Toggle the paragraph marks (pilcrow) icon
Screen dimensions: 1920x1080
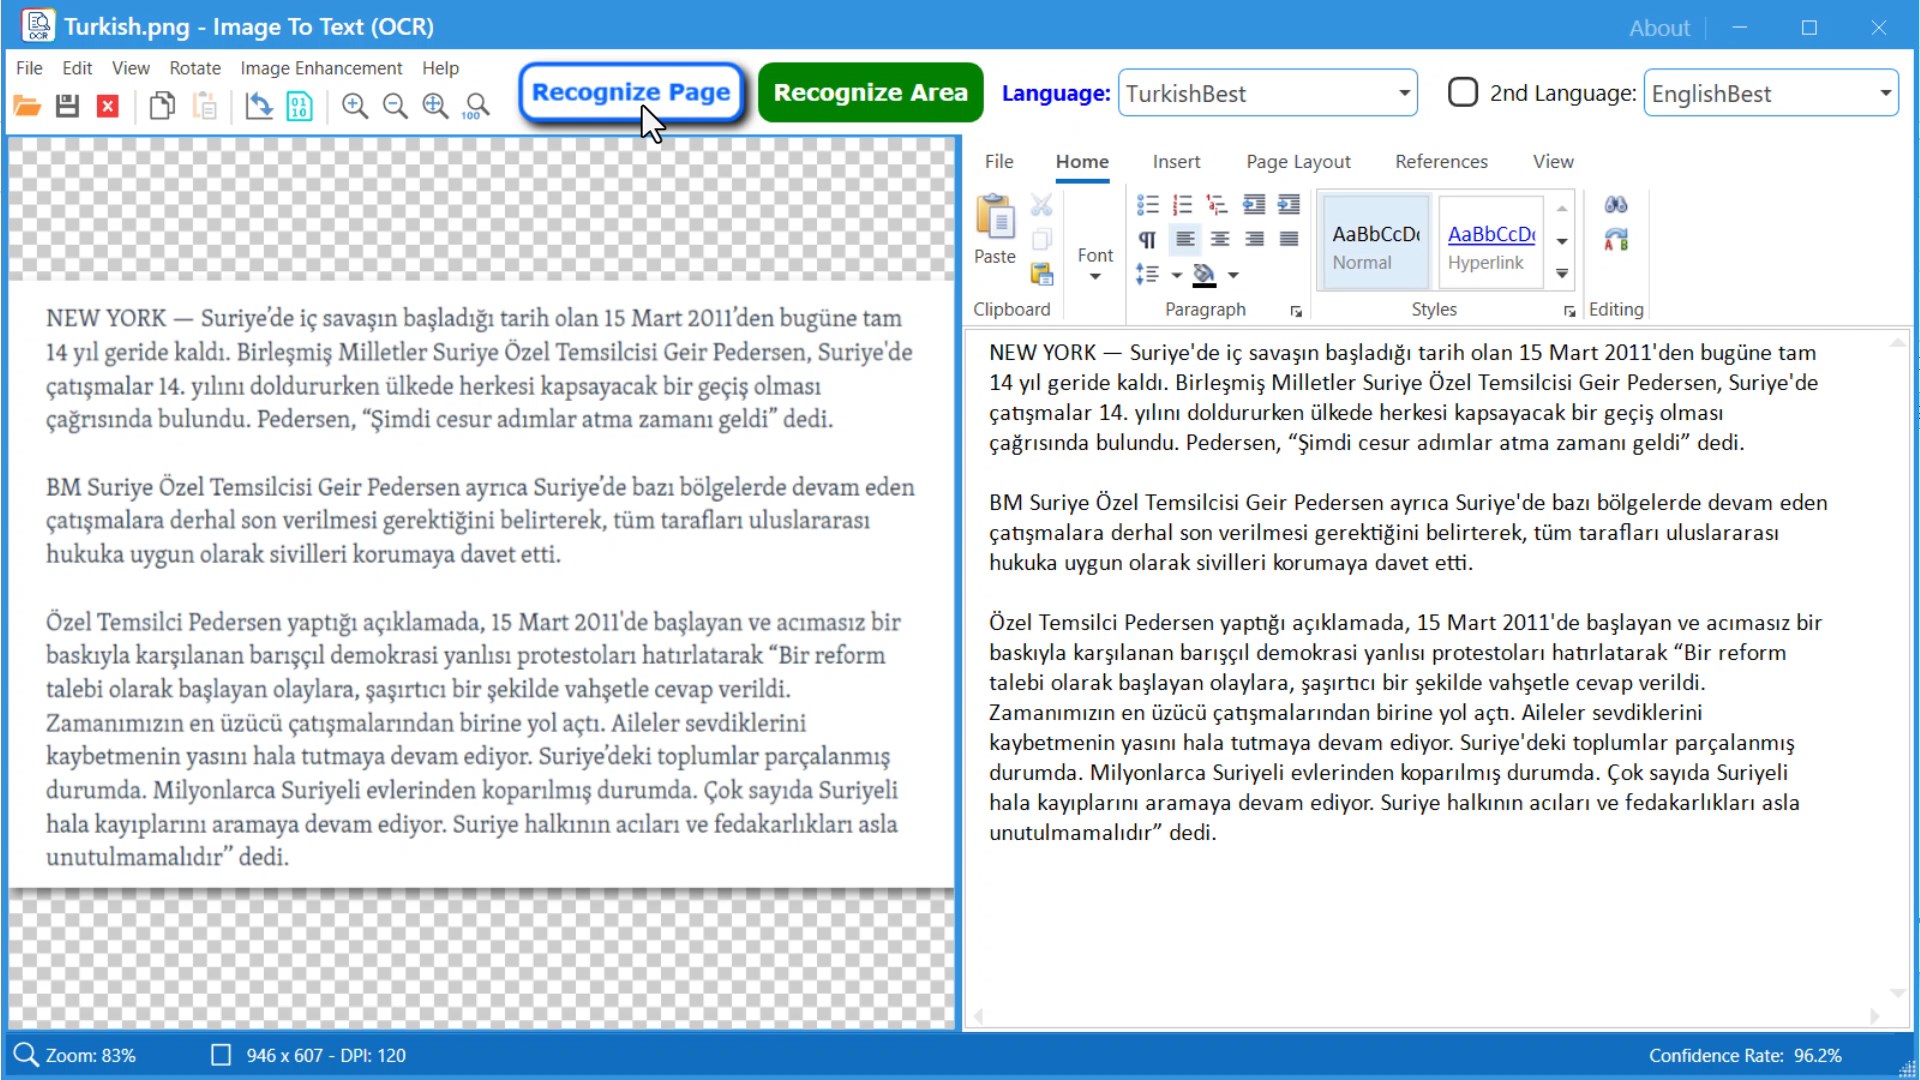coord(1147,240)
